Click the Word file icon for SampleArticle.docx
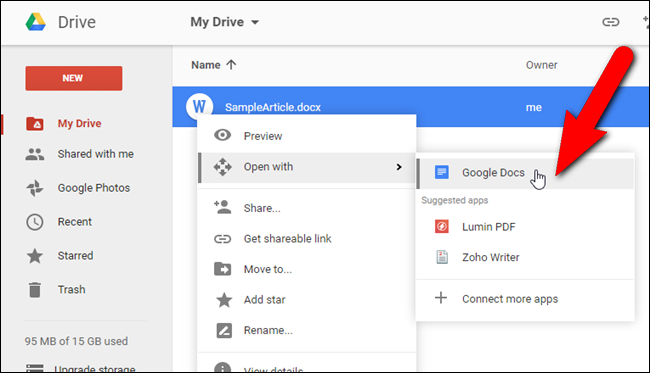Screen dimensions: 650x373 (x=199, y=107)
